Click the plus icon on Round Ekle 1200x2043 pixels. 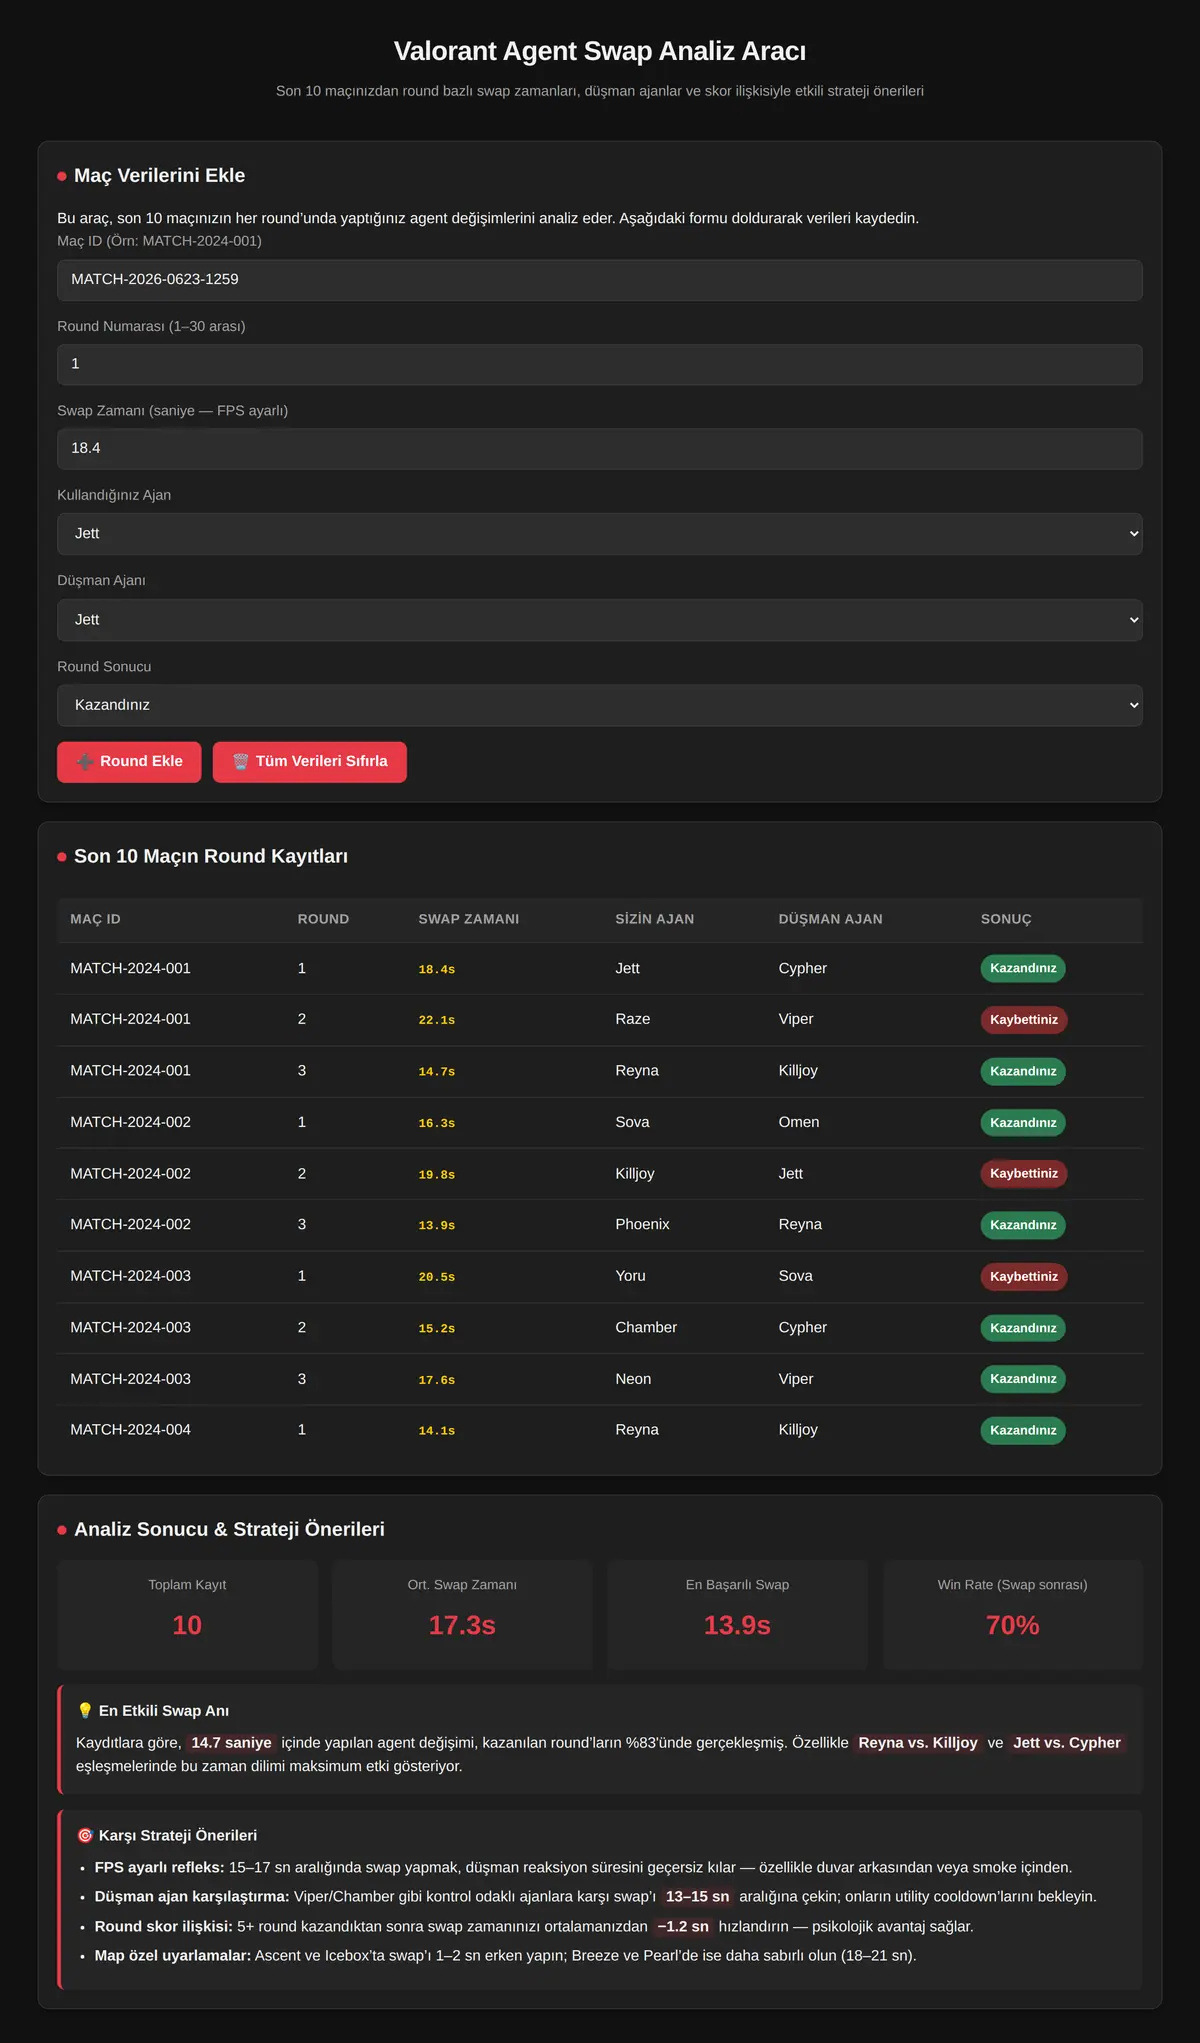(x=85, y=762)
